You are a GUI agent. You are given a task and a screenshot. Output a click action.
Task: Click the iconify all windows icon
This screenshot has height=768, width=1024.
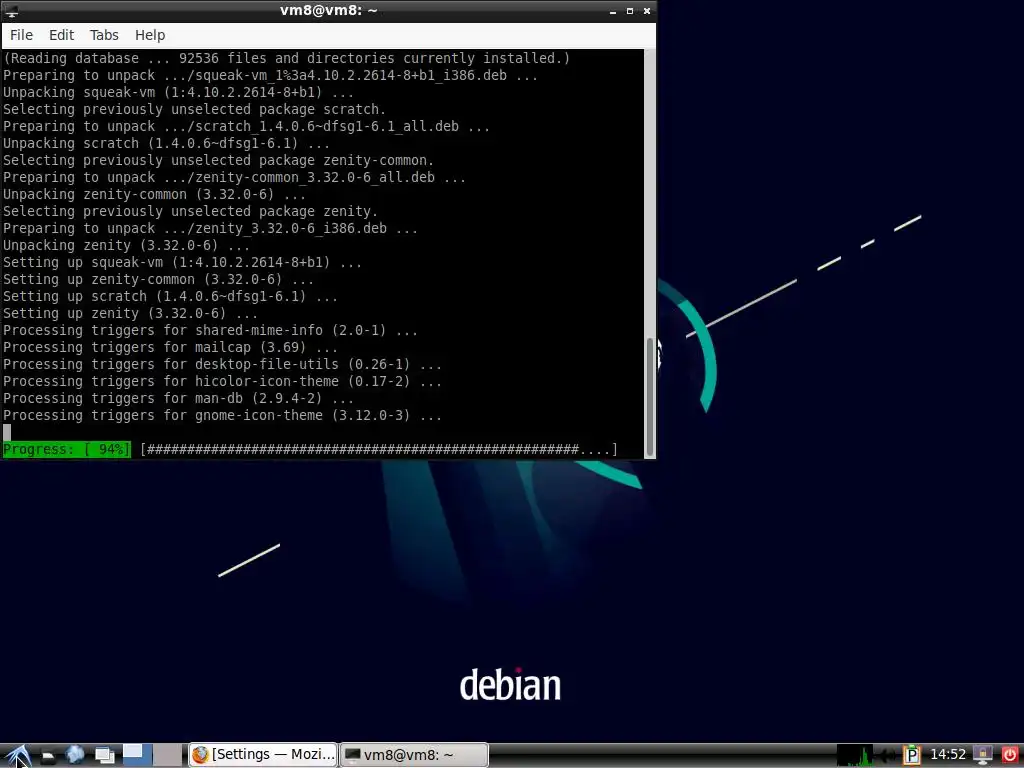tap(104, 756)
